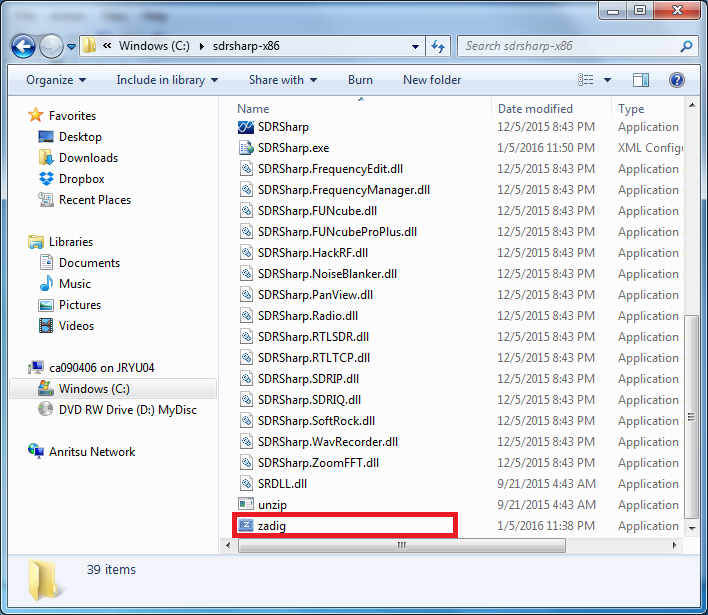Open Anritsu Network

82,452
